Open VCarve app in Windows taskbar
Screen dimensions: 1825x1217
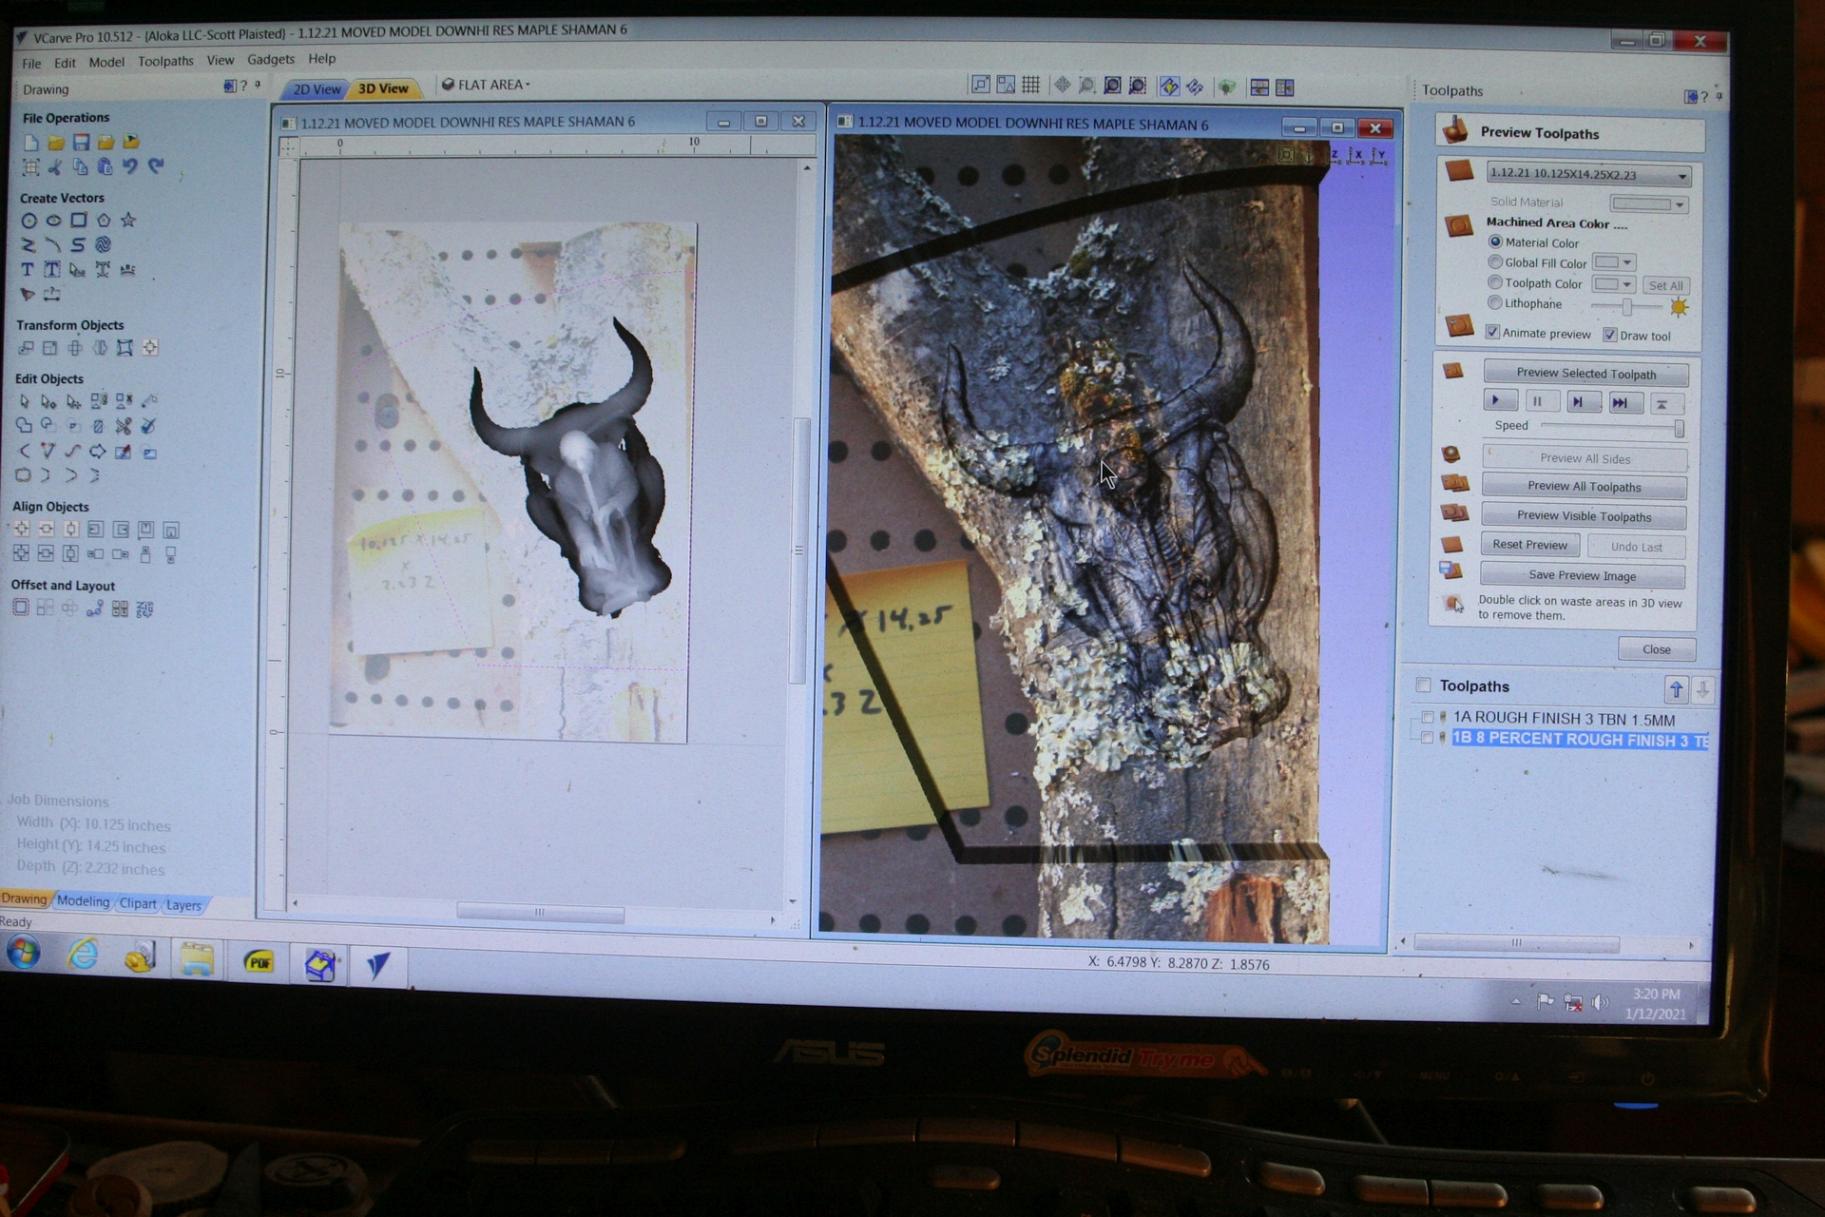click(x=378, y=964)
